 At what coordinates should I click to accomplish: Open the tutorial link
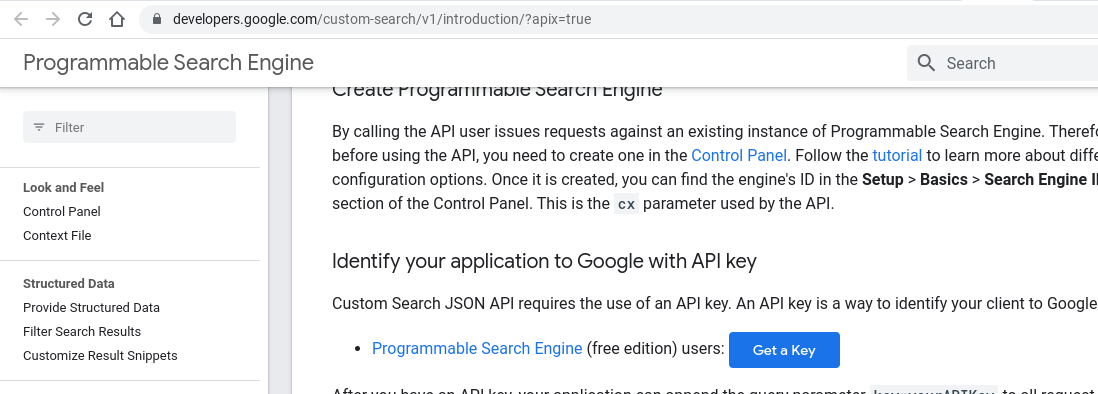897,155
